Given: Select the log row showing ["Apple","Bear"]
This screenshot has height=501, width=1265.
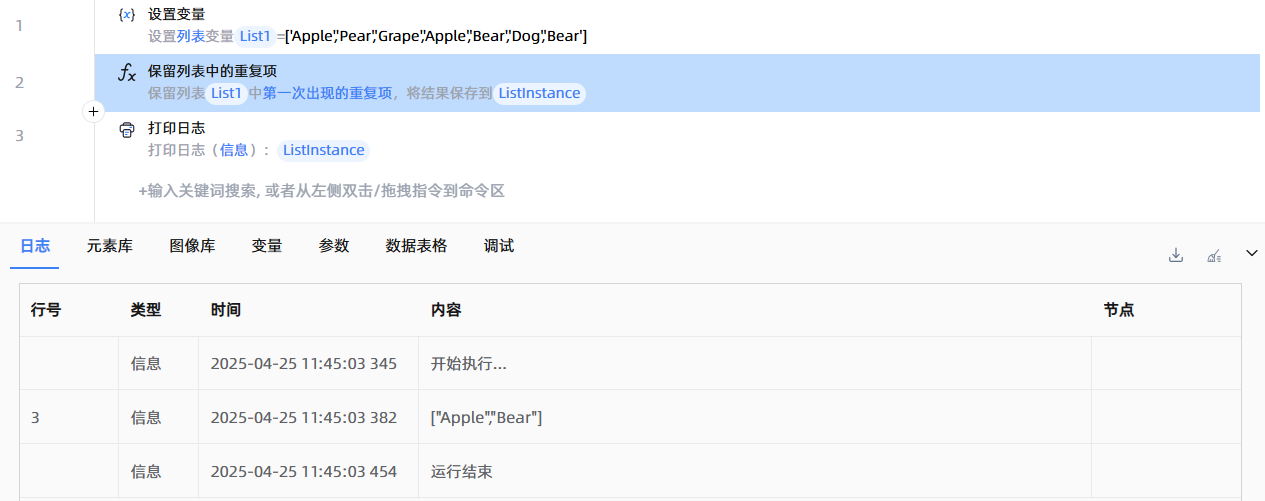Looking at the screenshot, I should click(x=487, y=417).
